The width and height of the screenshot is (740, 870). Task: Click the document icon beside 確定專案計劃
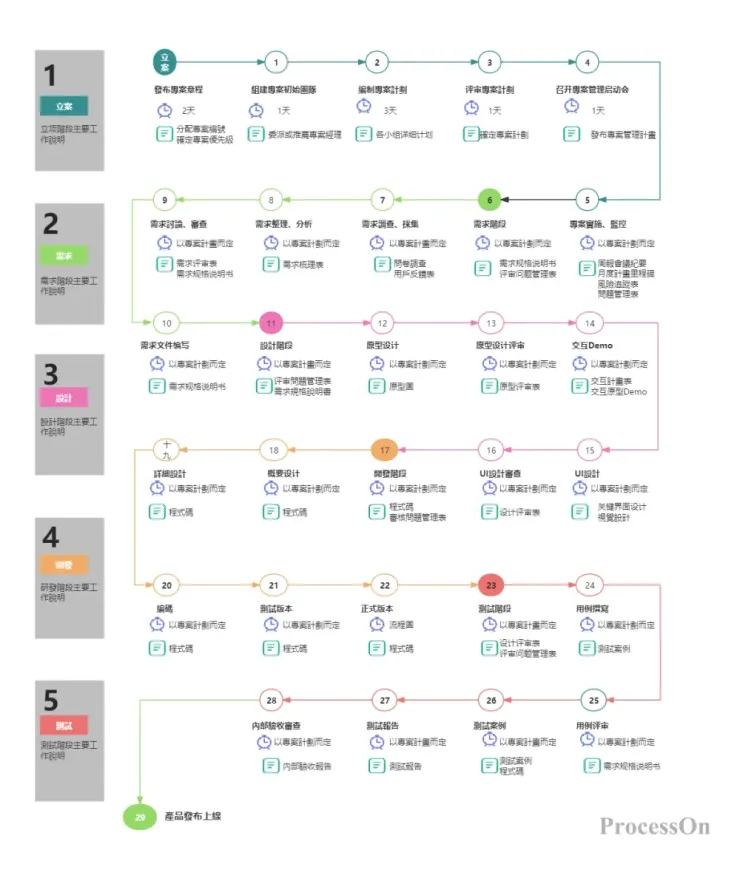(x=471, y=134)
